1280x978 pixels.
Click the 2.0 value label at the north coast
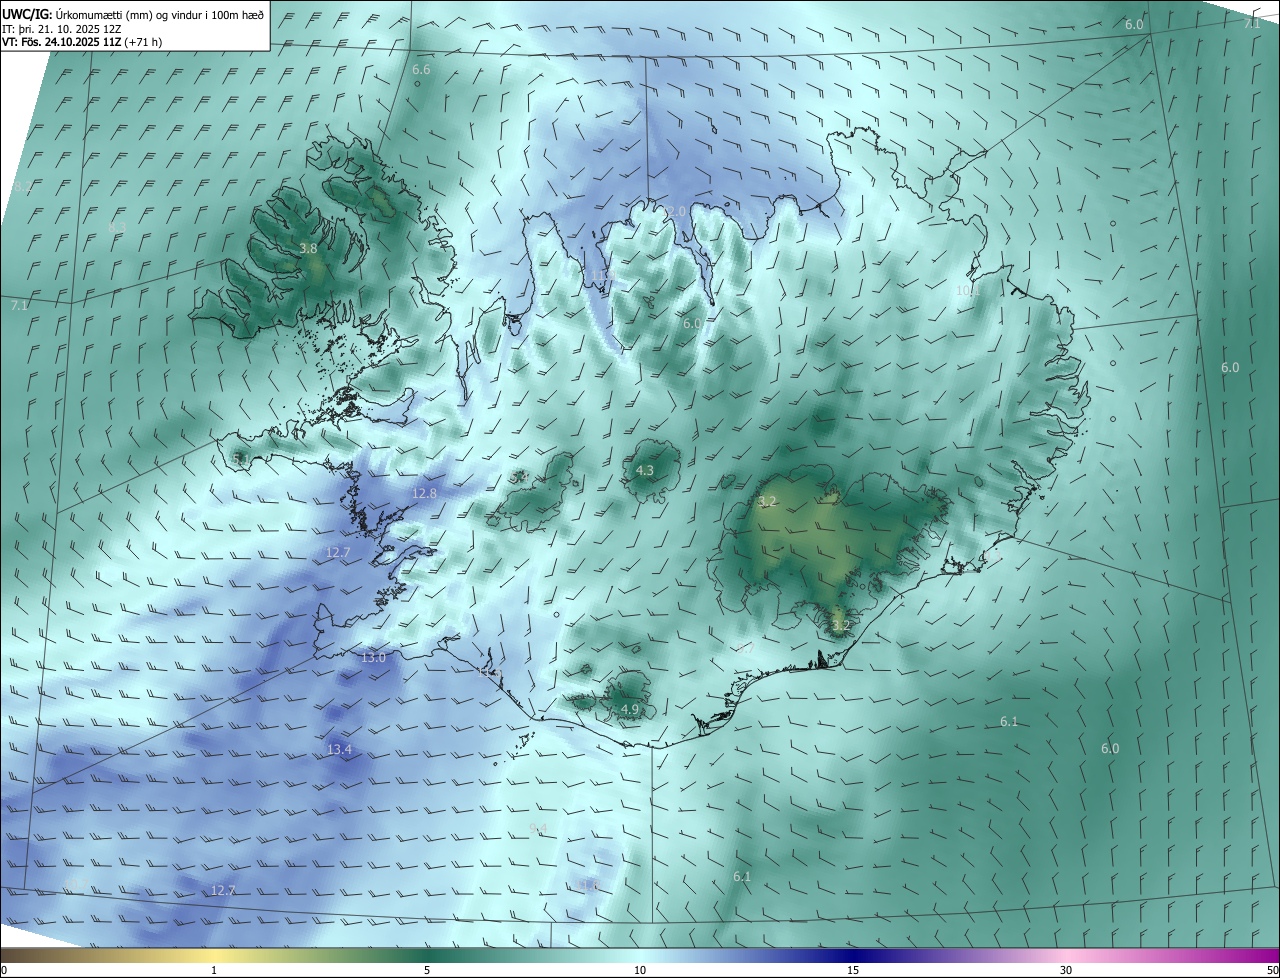(677, 211)
